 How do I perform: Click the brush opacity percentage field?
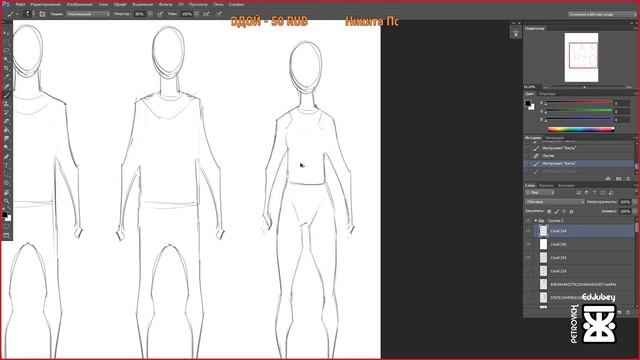(140, 14)
